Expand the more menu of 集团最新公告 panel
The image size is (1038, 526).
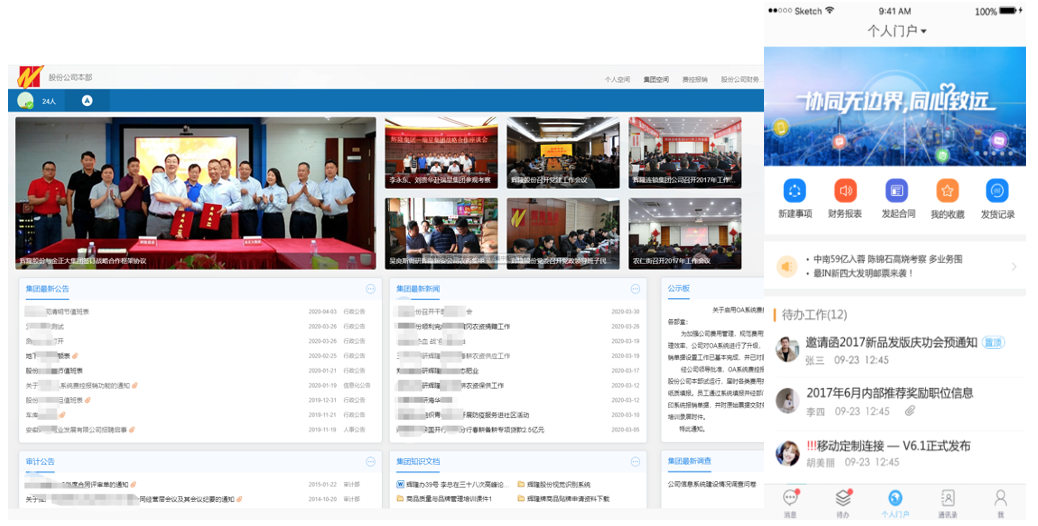tap(370, 289)
